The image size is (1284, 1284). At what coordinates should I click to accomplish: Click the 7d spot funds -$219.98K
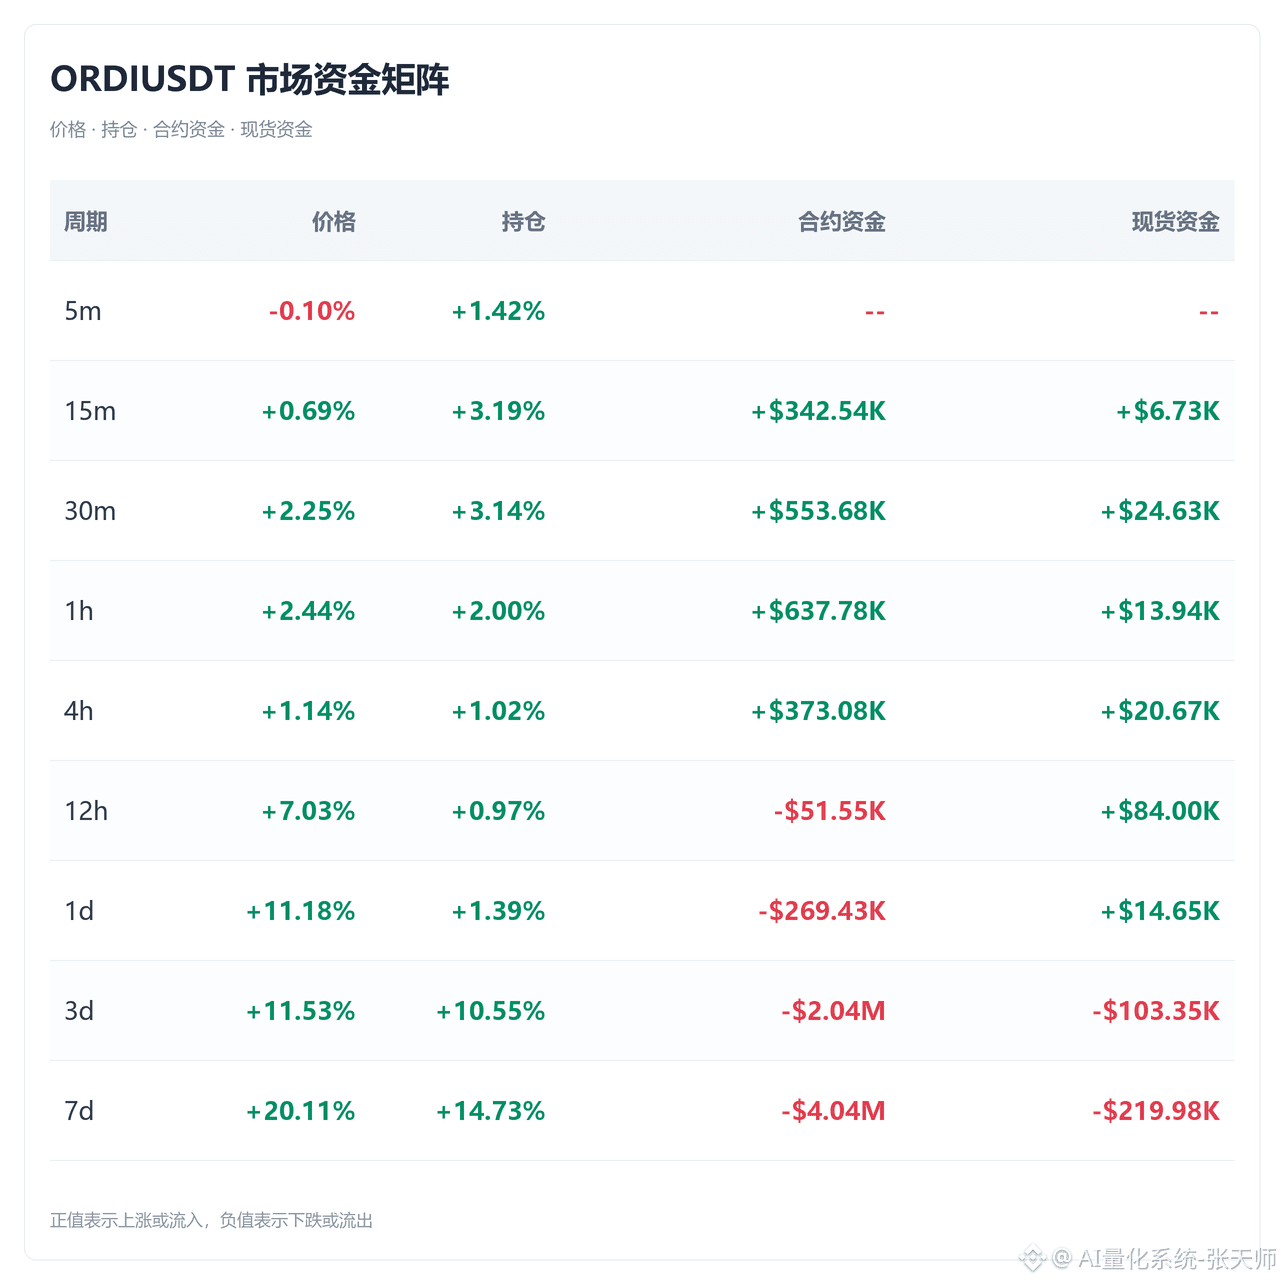pyautogui.click(x=1156, y=1111)
